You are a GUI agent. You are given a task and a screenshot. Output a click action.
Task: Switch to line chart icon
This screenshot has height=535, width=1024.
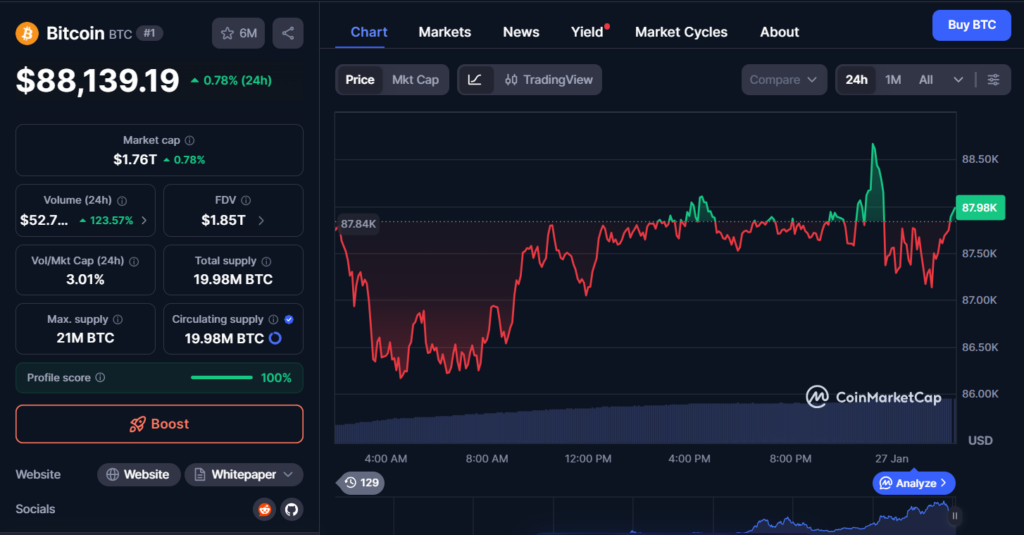click(x=475, y=80)
